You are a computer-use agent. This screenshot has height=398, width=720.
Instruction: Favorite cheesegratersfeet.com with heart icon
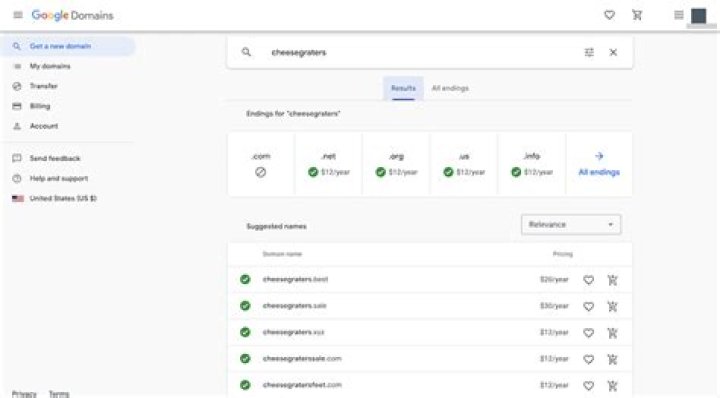(589, 386)
